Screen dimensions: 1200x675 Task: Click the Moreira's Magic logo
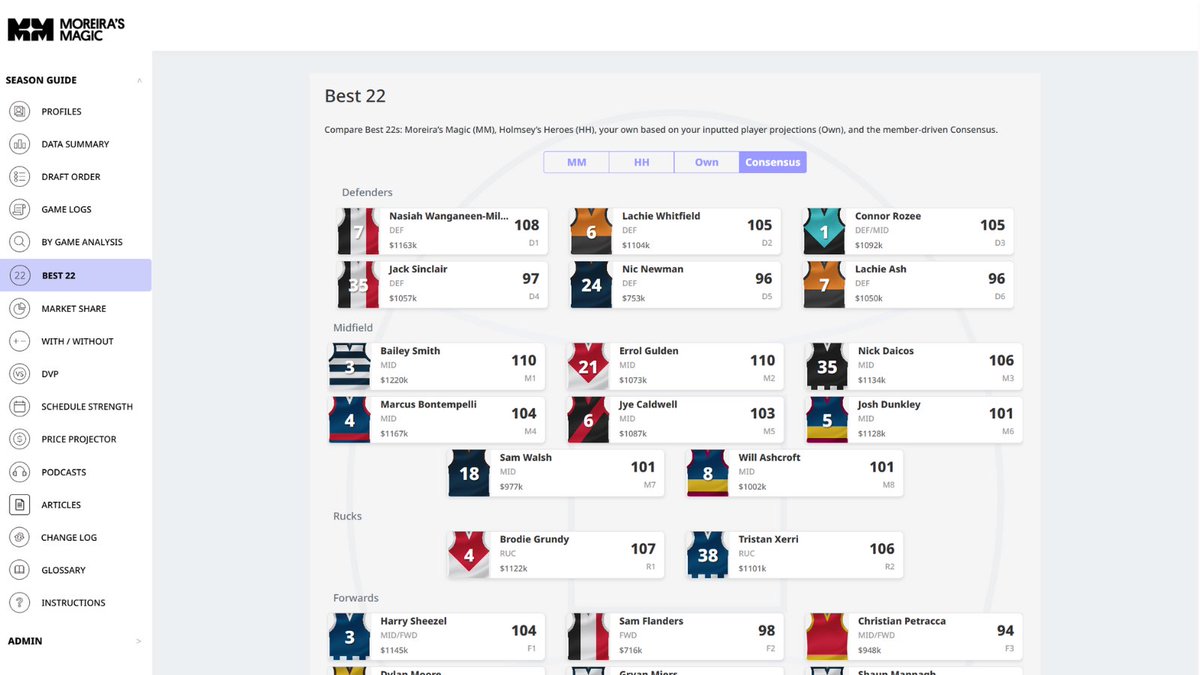tap(66, 29)
